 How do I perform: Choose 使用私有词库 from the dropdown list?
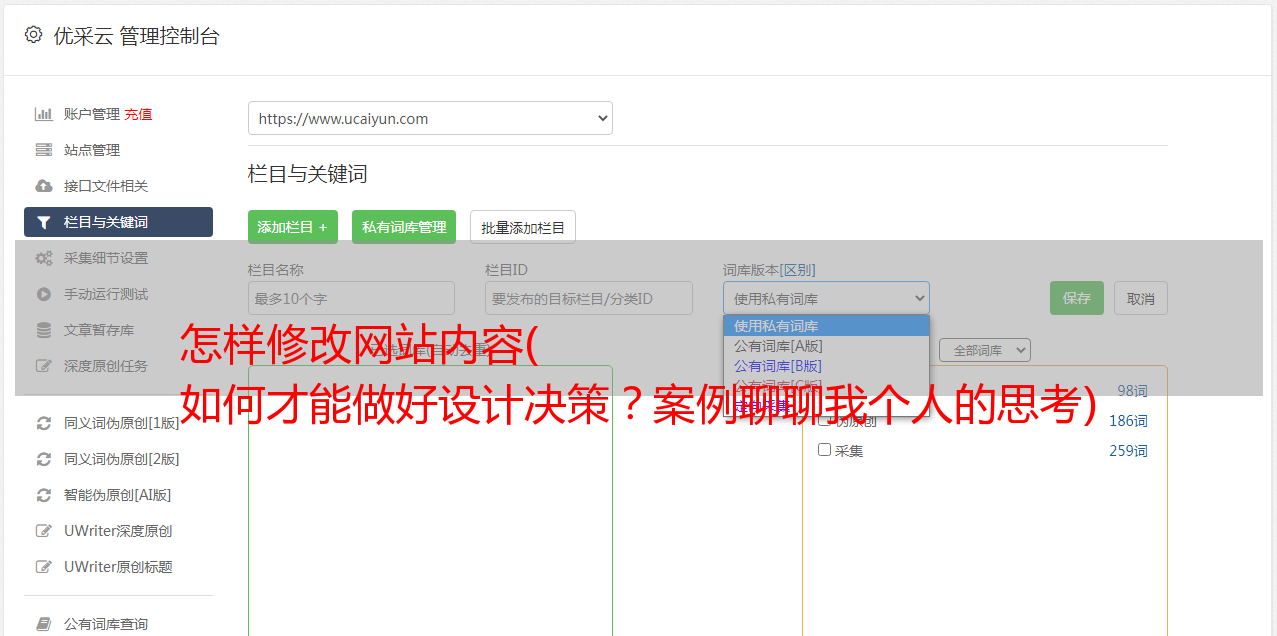tap(826, 326)
